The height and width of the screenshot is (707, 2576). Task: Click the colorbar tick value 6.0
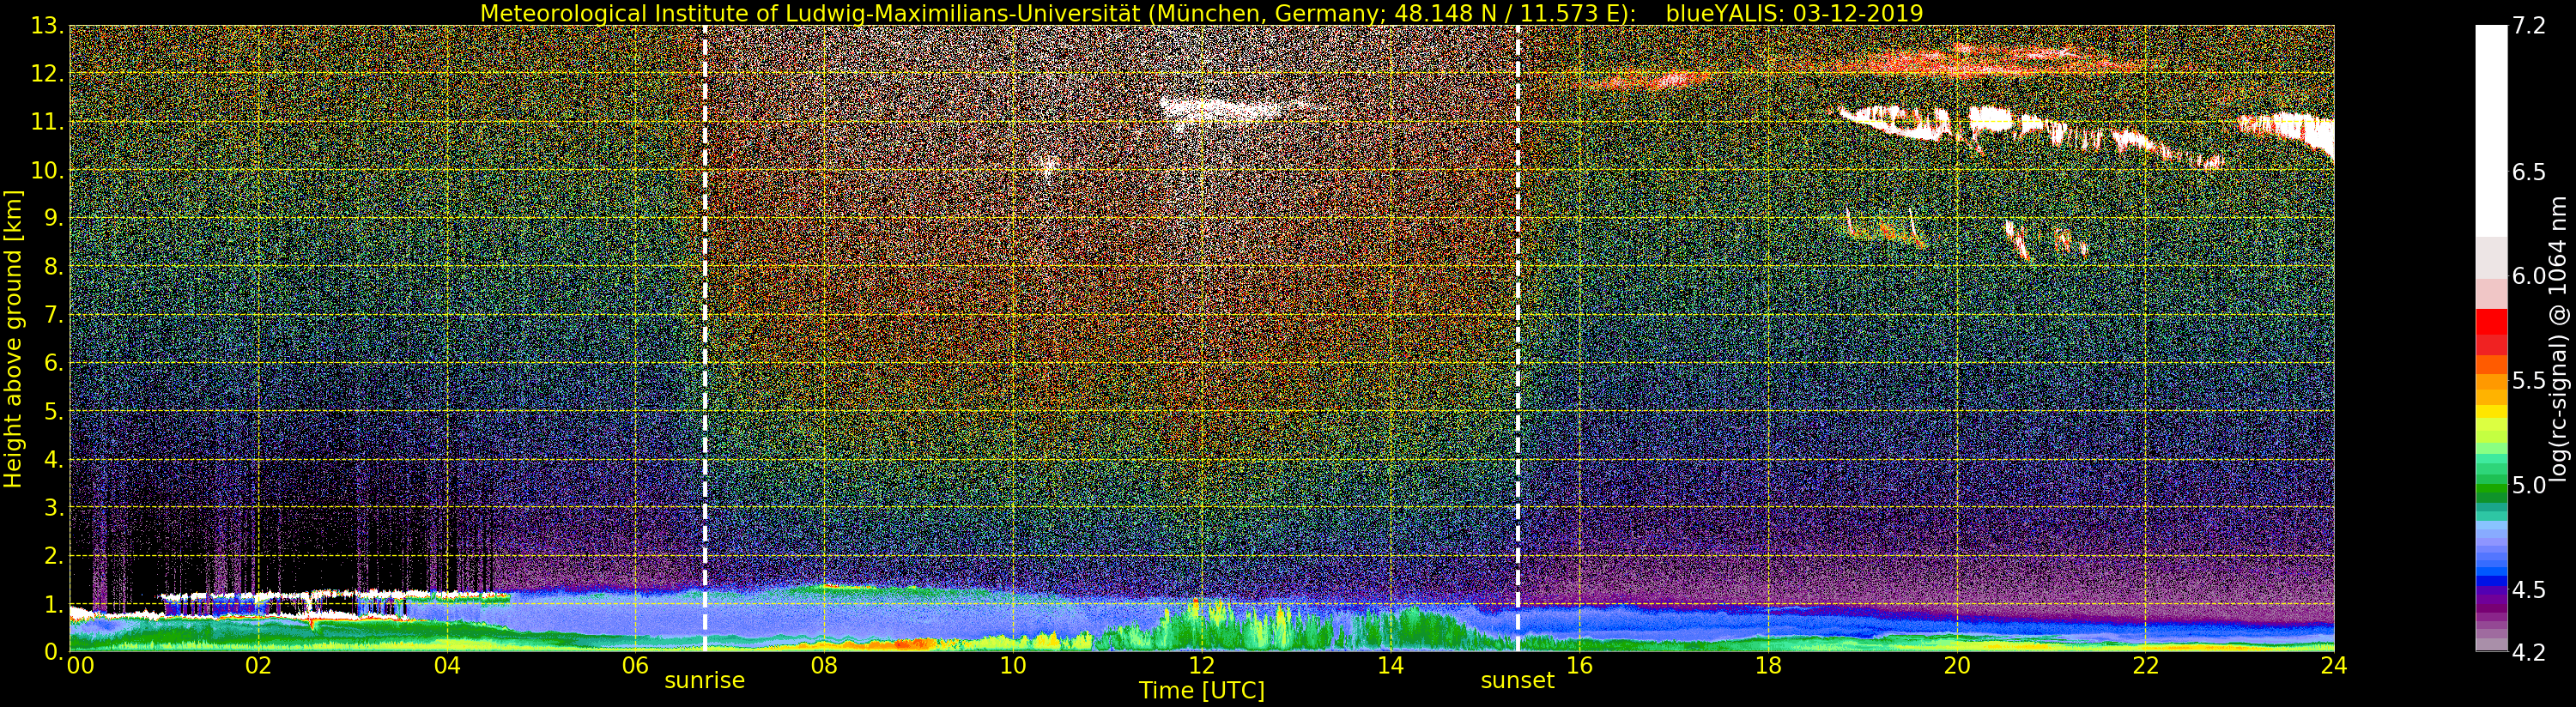[2529, 276]
